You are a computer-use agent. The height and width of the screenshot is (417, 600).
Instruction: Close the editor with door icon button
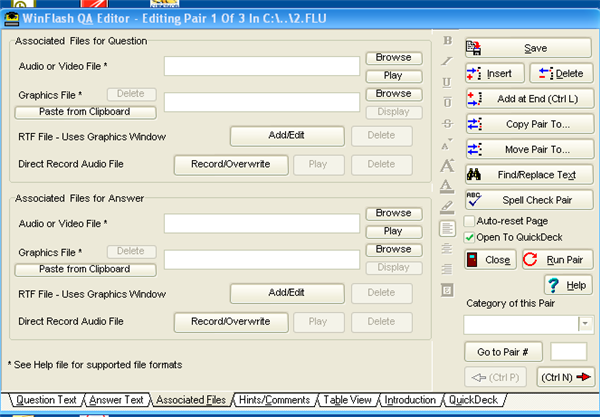(x=490, y=260)
